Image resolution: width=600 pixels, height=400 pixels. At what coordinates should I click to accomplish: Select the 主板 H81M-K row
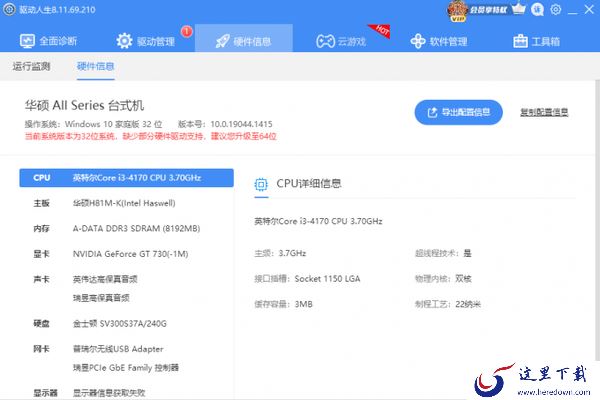(x=126, y=203)
